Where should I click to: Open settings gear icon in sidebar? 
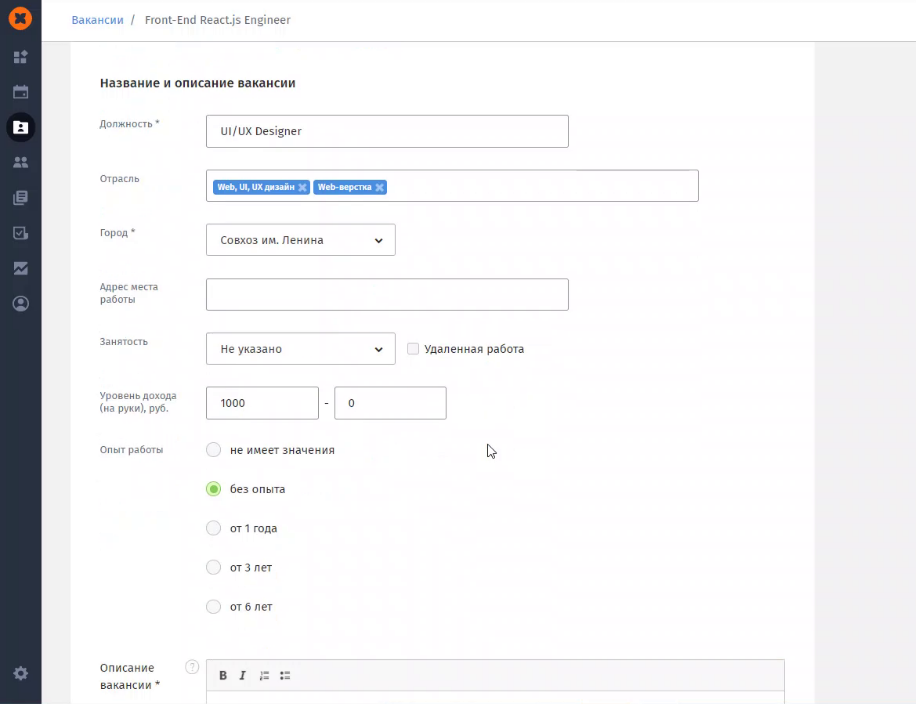(20, 673)
